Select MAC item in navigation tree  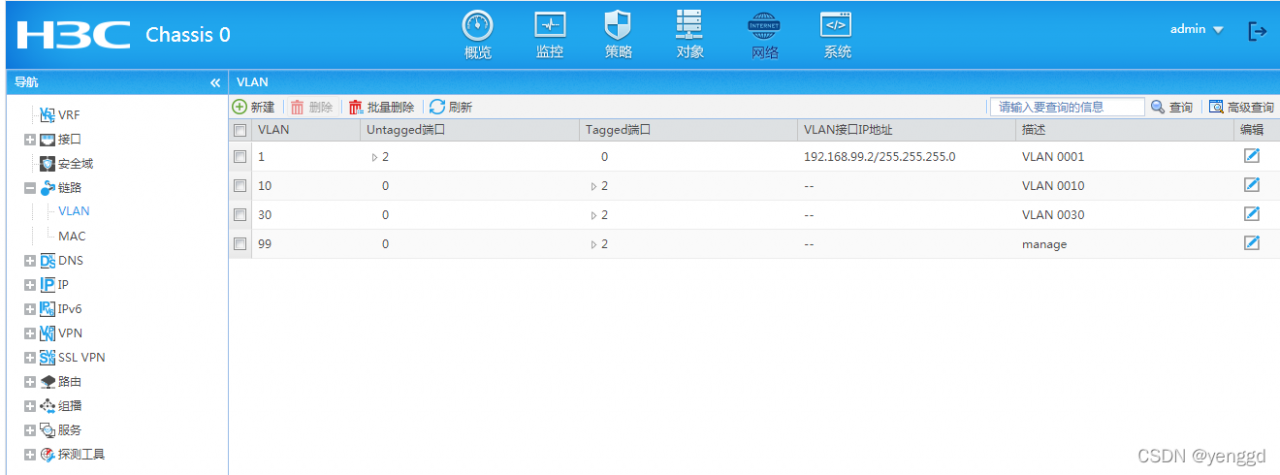pyautogui.click(x=72, y=236)
